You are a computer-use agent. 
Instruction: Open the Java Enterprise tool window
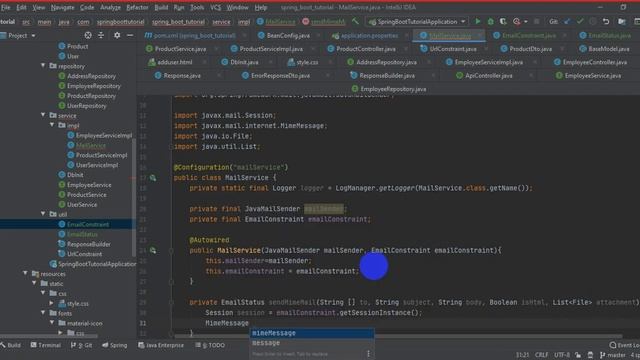point(161,345)
